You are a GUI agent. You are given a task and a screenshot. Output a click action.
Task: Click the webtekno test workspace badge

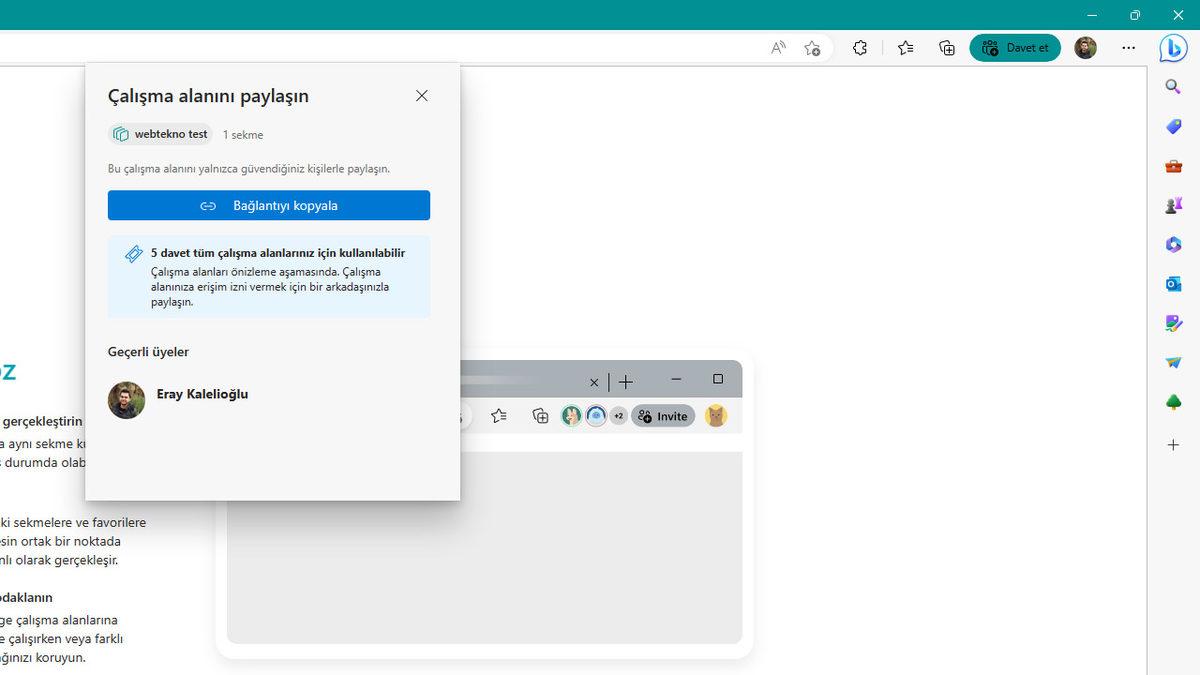(160, 133)
